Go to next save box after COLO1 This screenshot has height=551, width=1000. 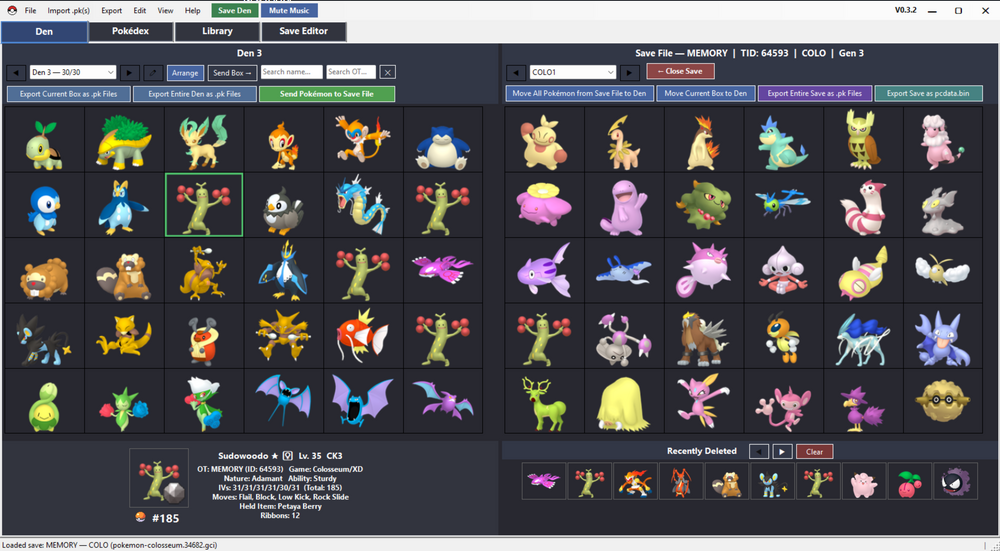tap(629, 73)
